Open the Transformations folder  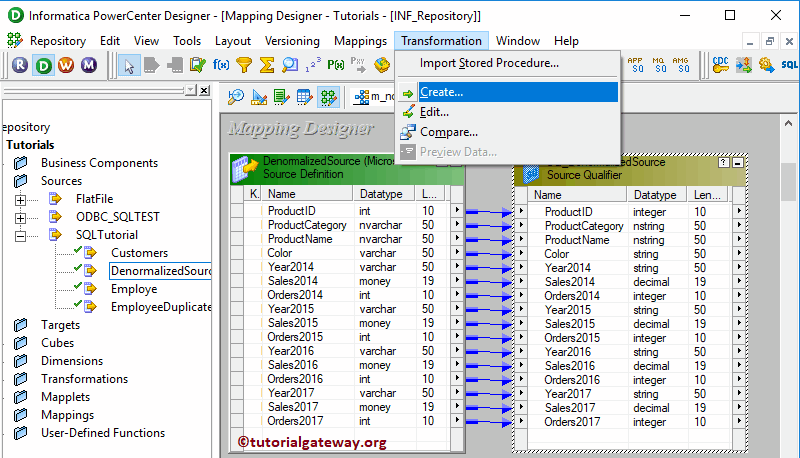[84, 379]
